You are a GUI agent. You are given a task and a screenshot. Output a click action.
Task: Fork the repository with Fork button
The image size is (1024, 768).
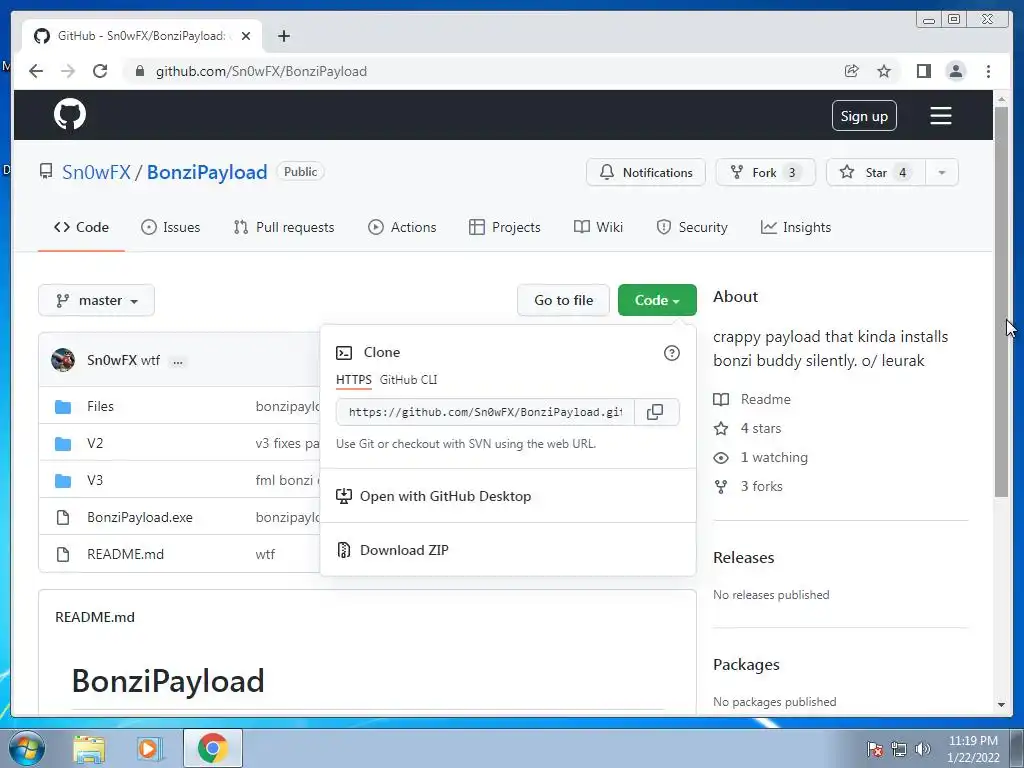765,172
